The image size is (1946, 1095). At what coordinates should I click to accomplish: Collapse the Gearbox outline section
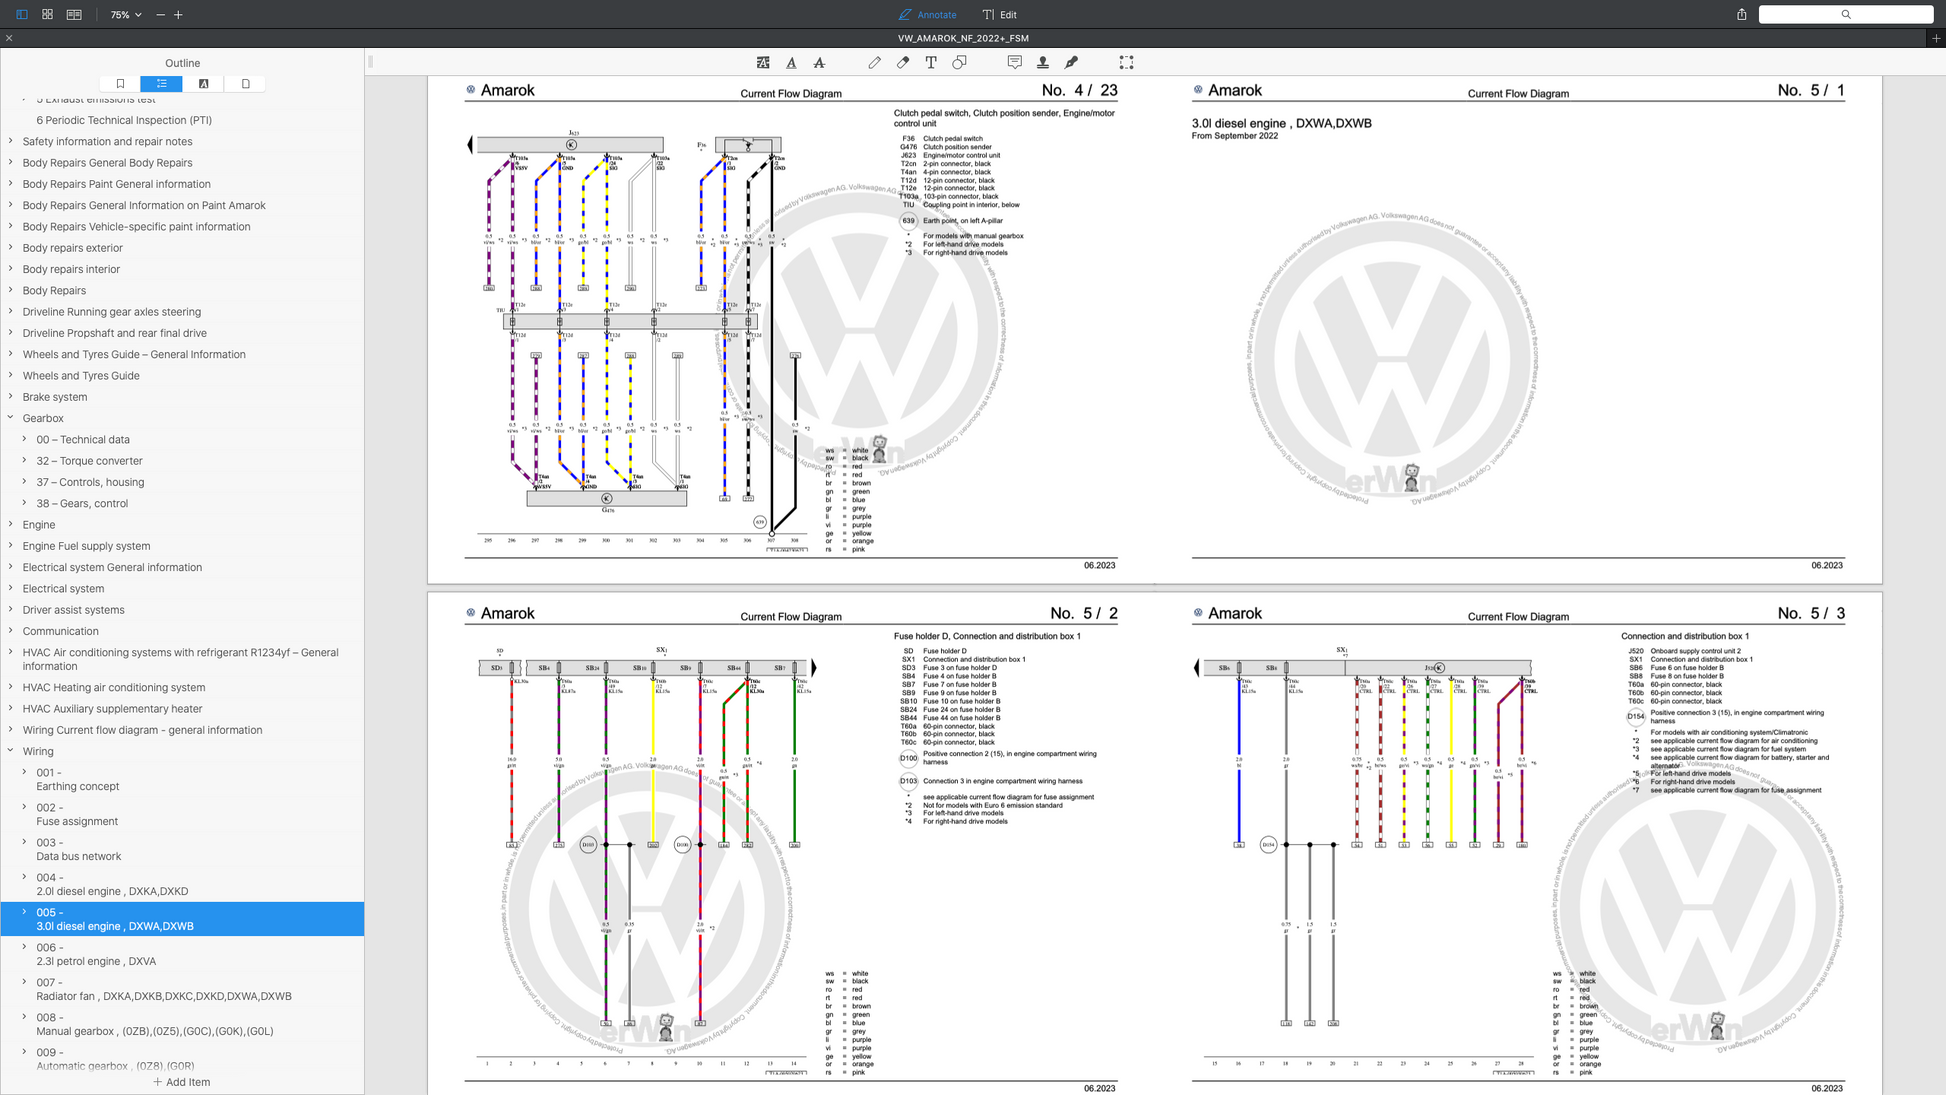[x=11, y=418]
